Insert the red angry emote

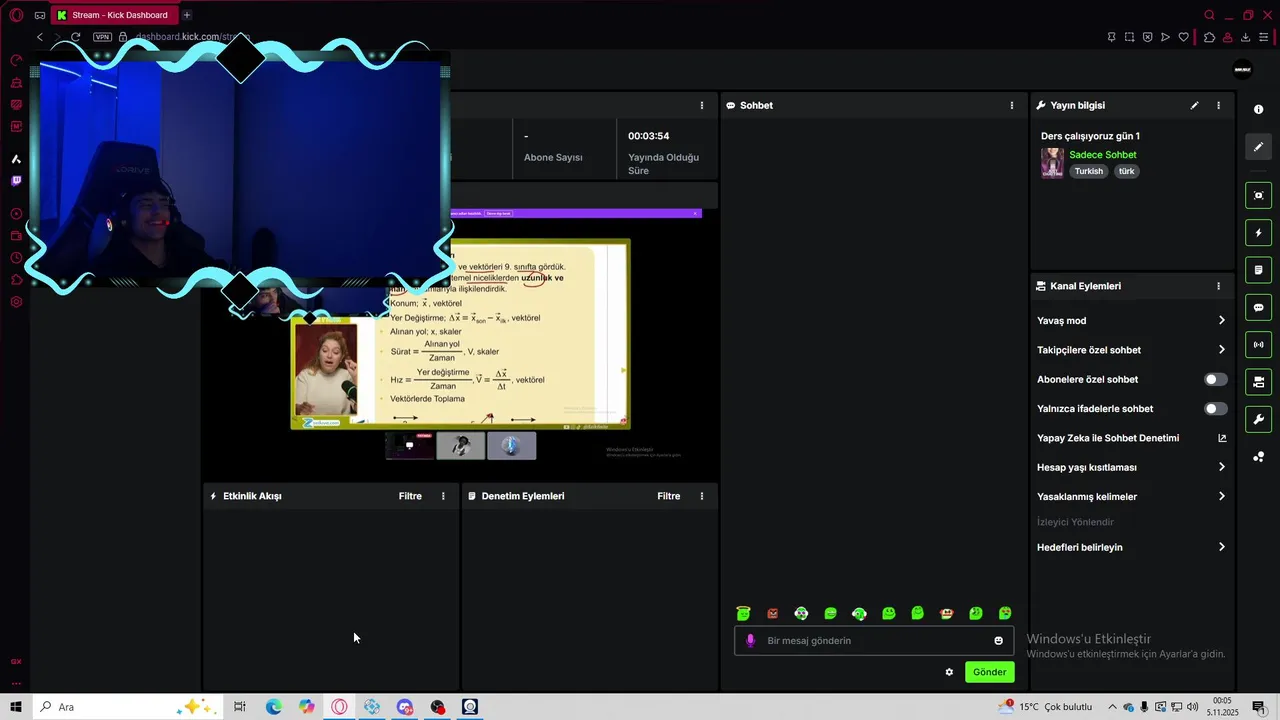[x=772, y=614]
